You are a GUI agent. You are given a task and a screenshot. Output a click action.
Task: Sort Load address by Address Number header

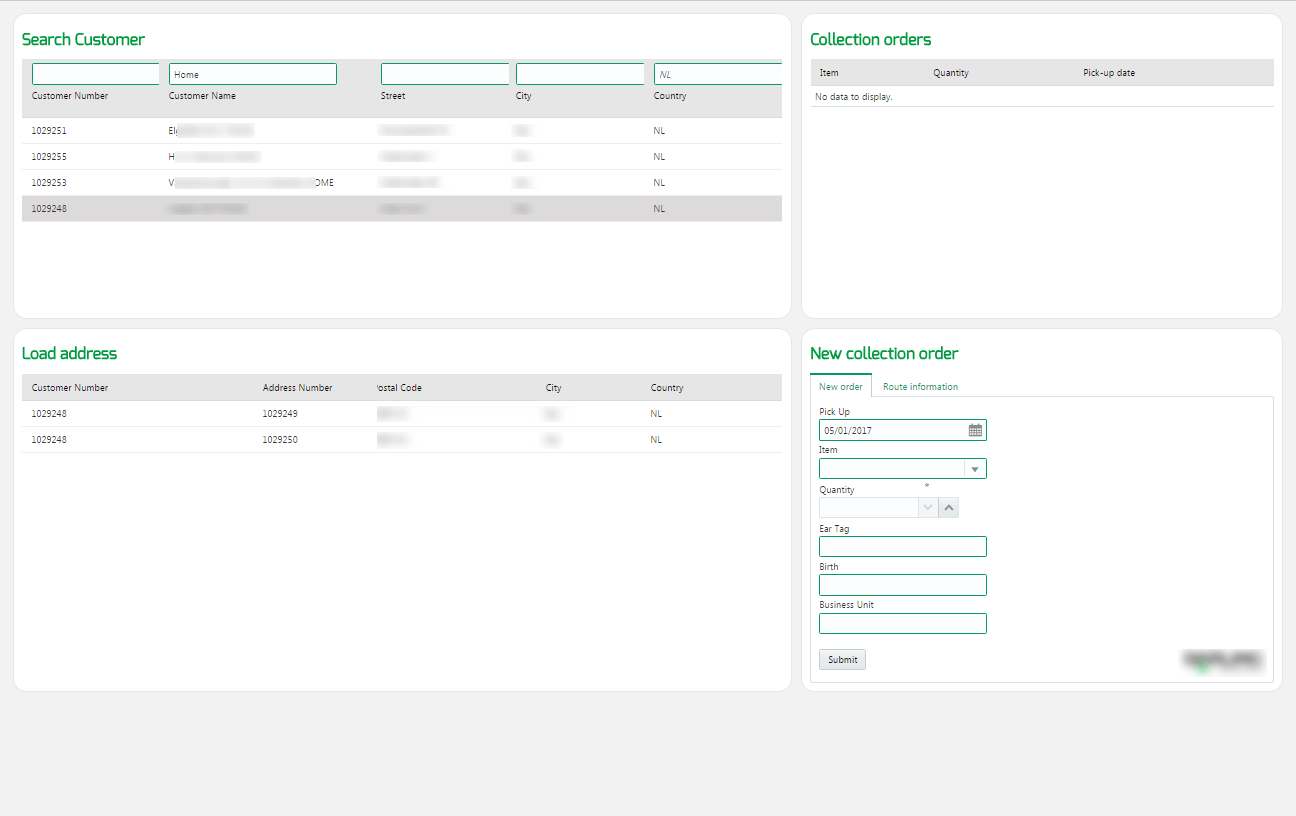(298, 388)
